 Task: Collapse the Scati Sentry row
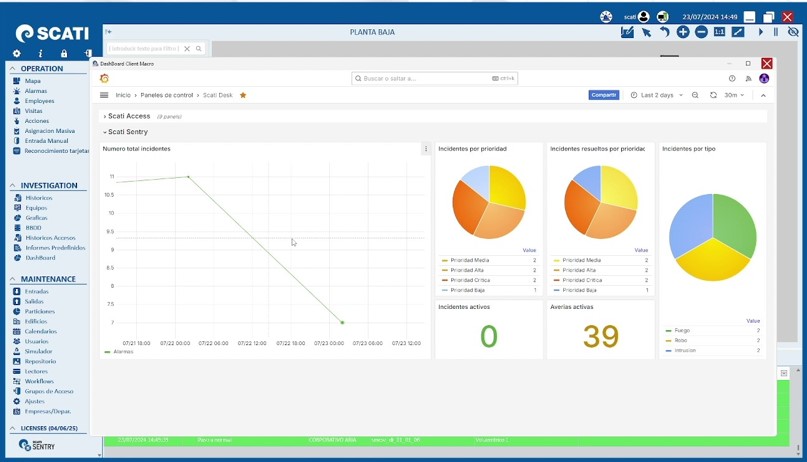point(126,132)
